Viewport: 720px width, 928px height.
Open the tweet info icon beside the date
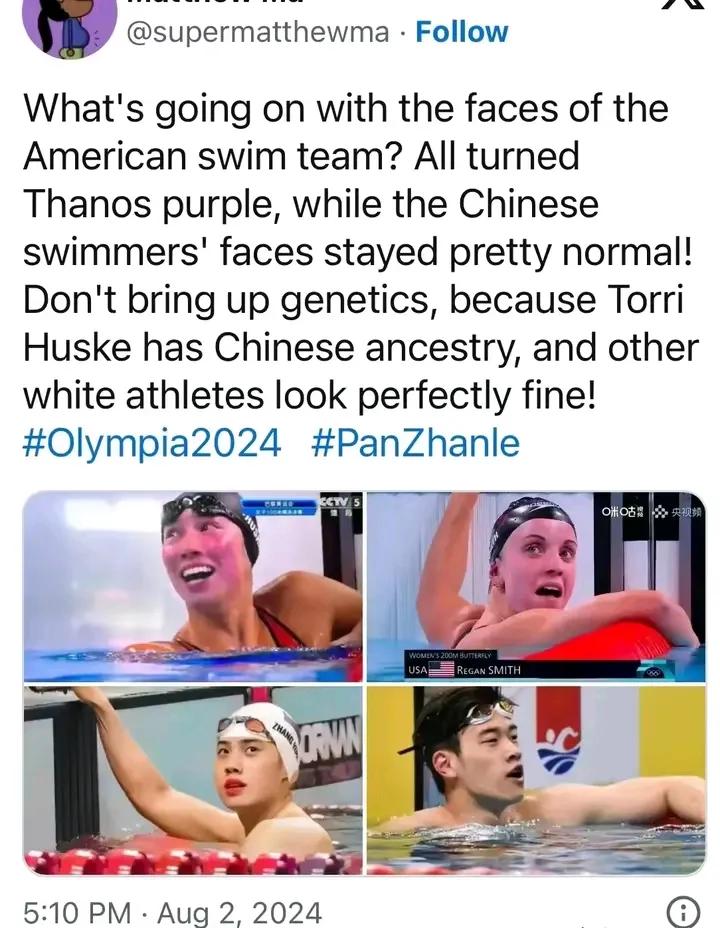coord(683,912)
